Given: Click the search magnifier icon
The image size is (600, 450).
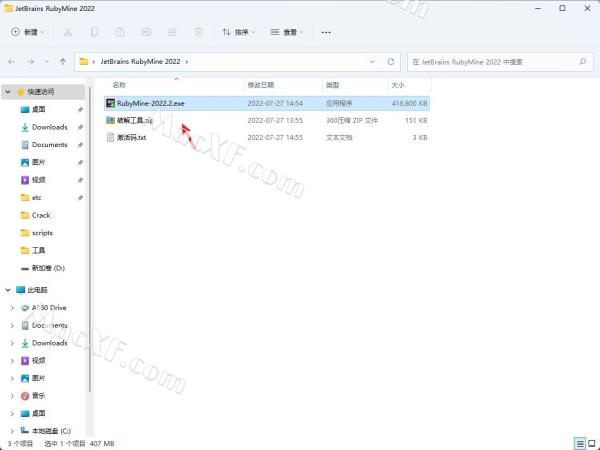Looking at the screenshot, I should pyautogui.click(x=582, y=62).
